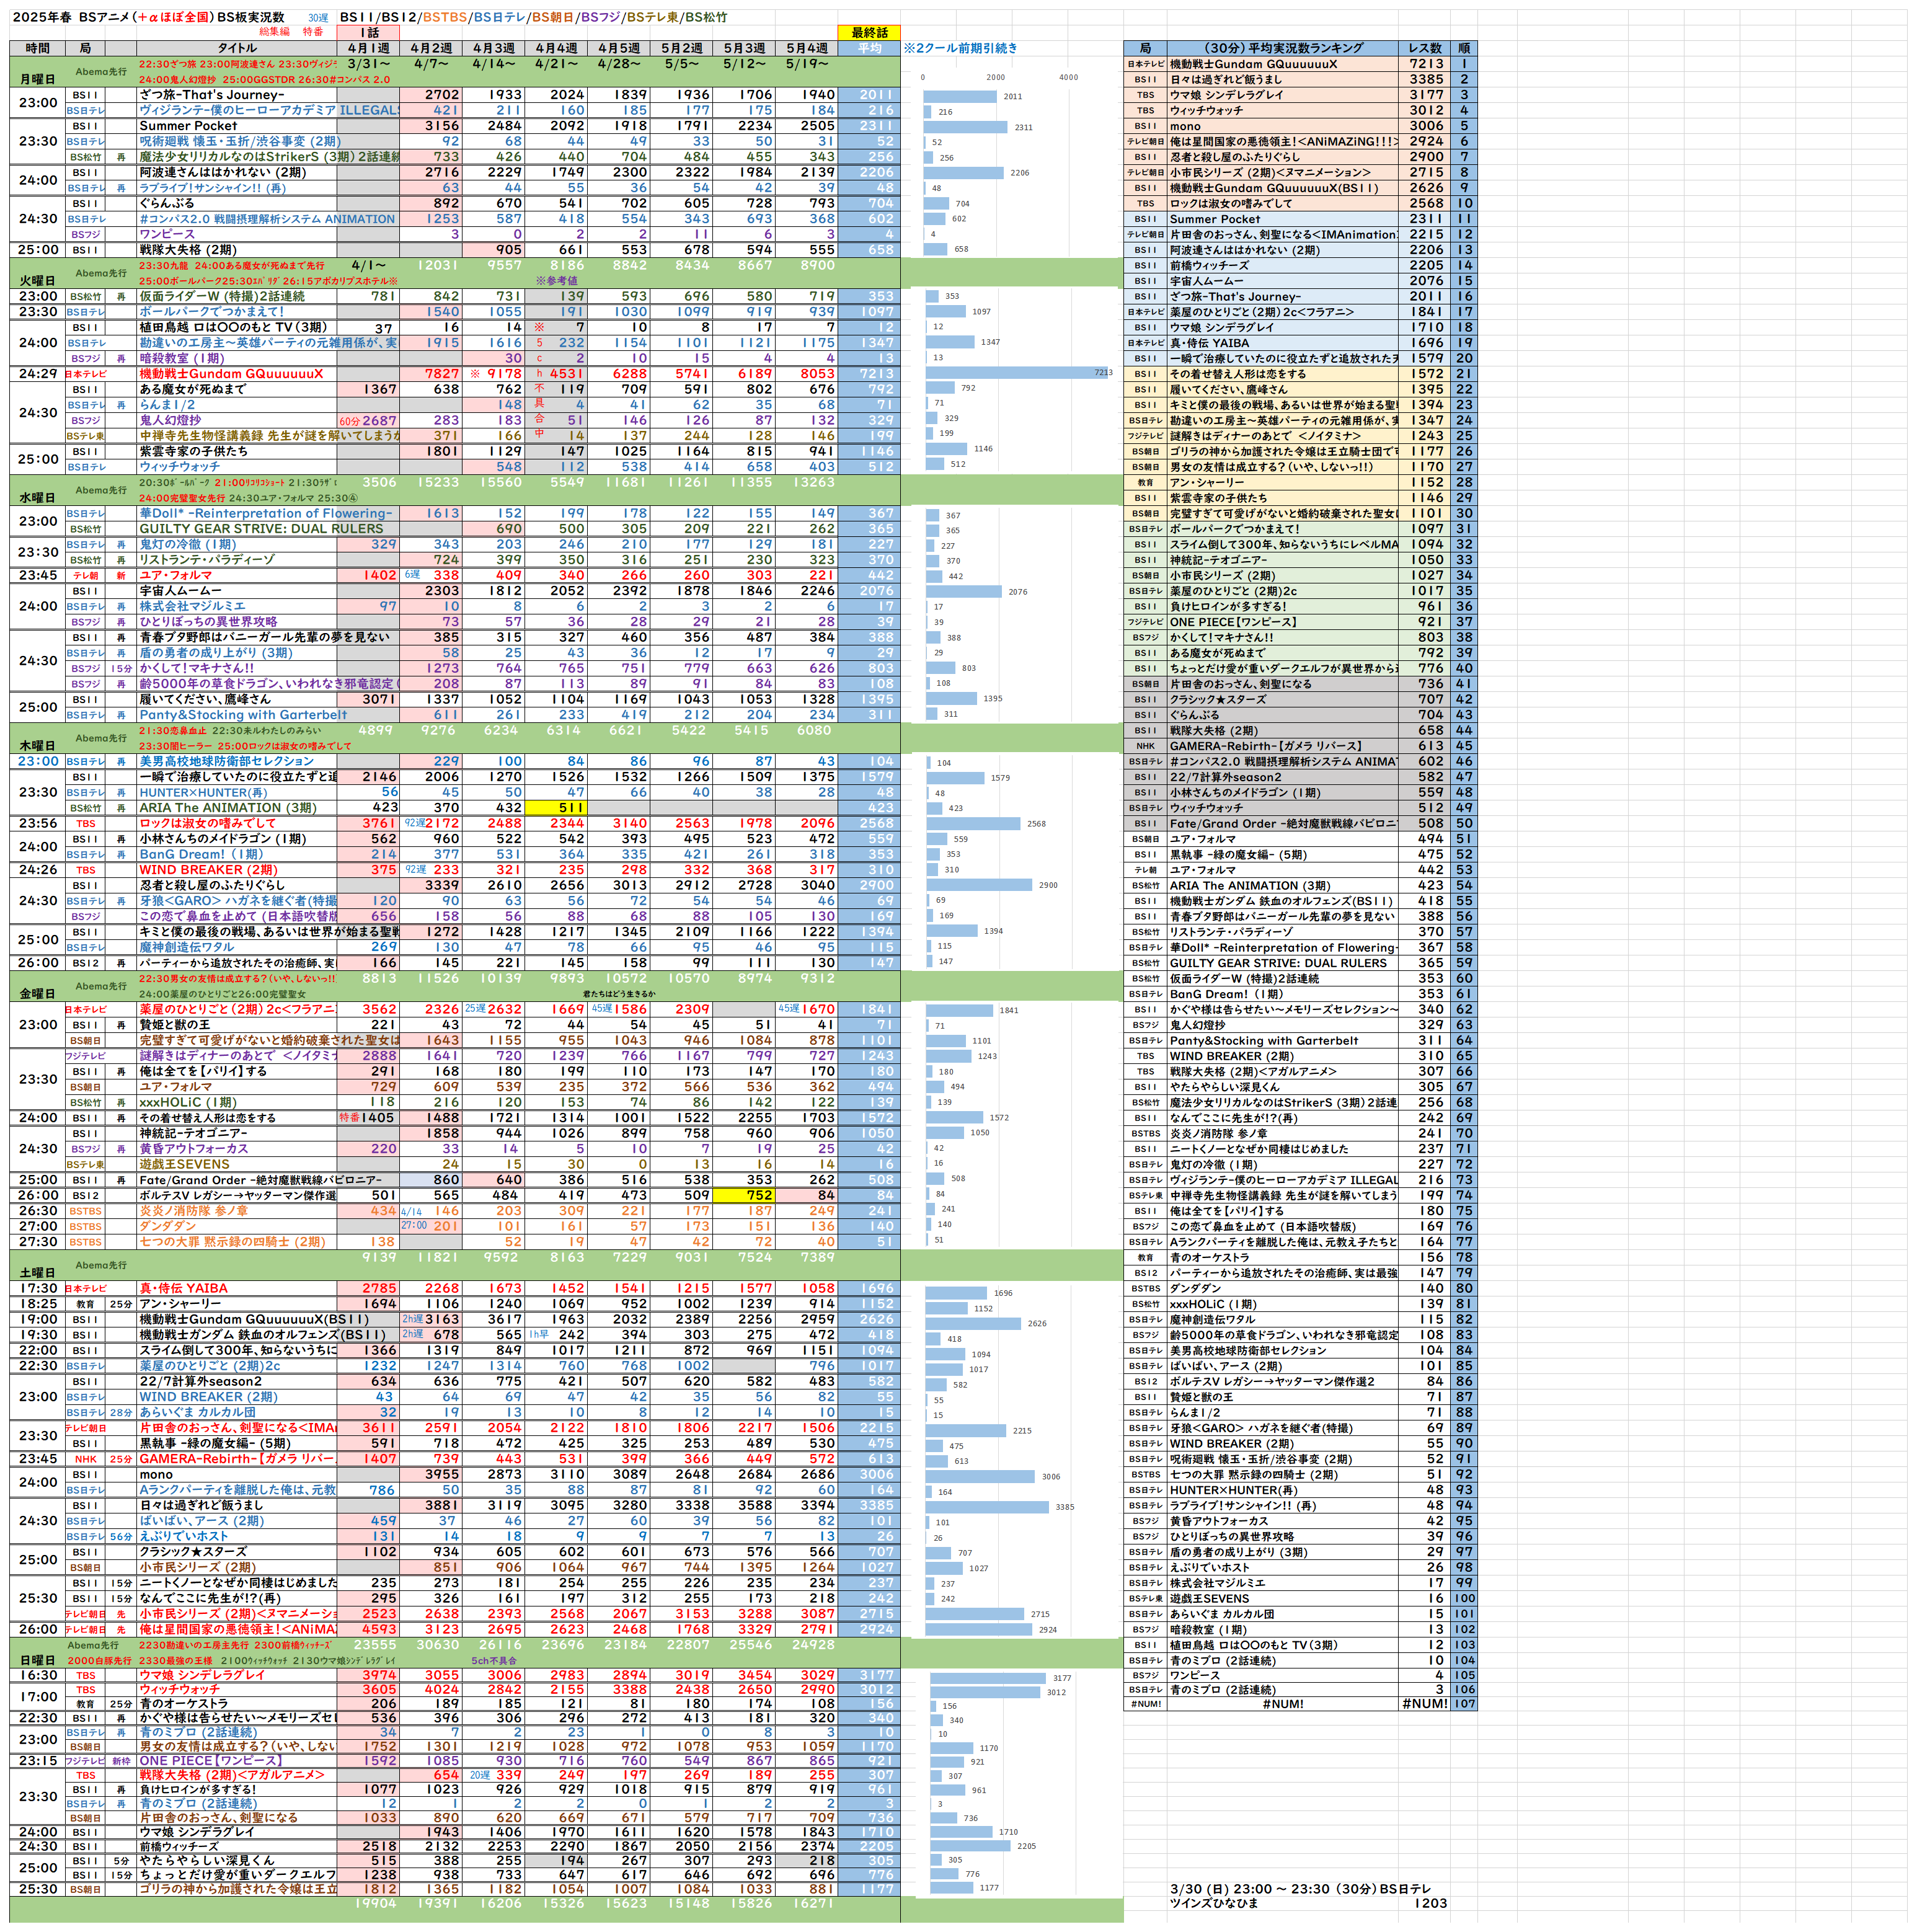The image size is (1917, 1932).
Task: Click the '(30分)平均実況数ランキング' header
Action: tap(1283, 48)
